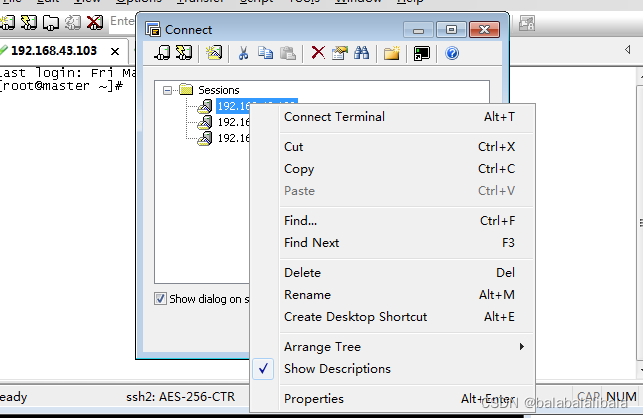The height and width of the screenshot is (418, 643).
Task: Click the NUM indicator in the status bar
Action: coord(621,396)
